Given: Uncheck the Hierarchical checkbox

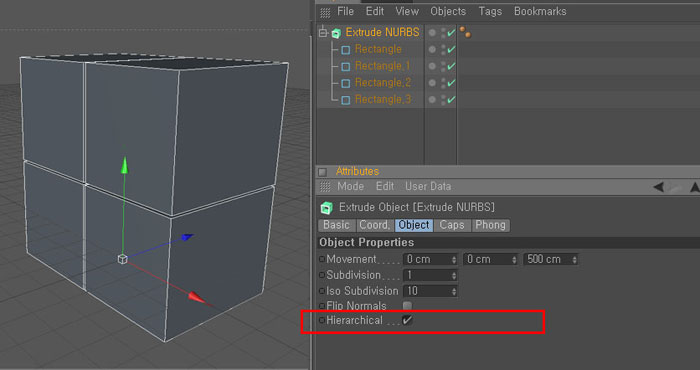Looking at the screenshot, I should (407, 320).
